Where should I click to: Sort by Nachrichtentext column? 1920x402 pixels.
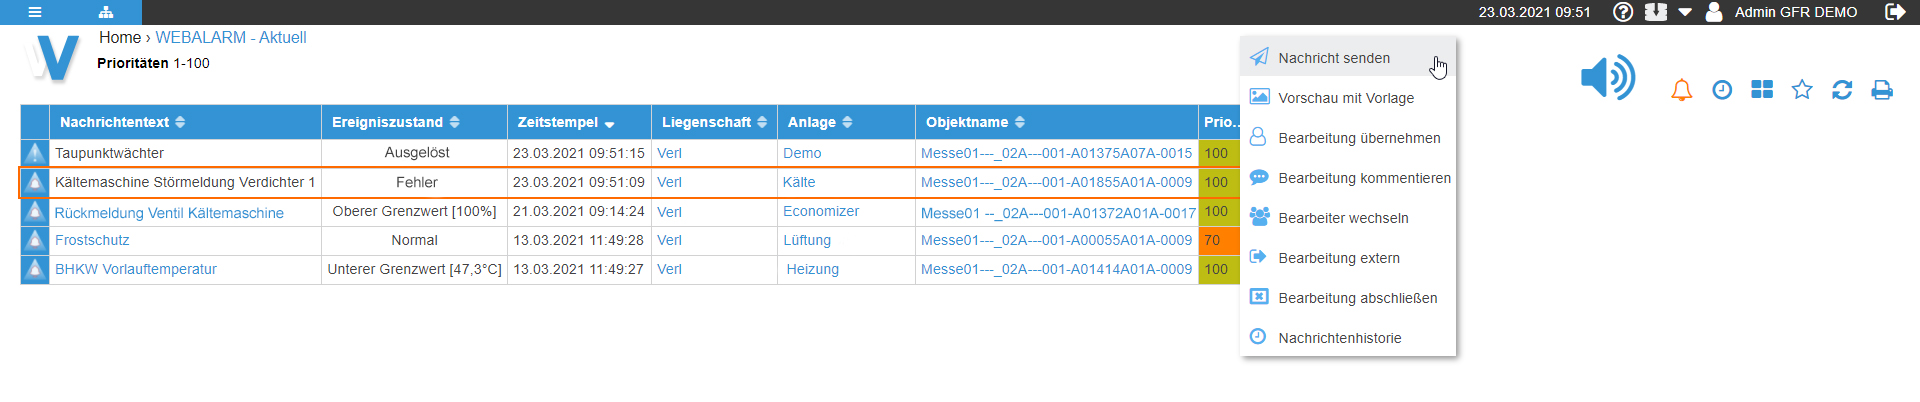tap(122, 122)
